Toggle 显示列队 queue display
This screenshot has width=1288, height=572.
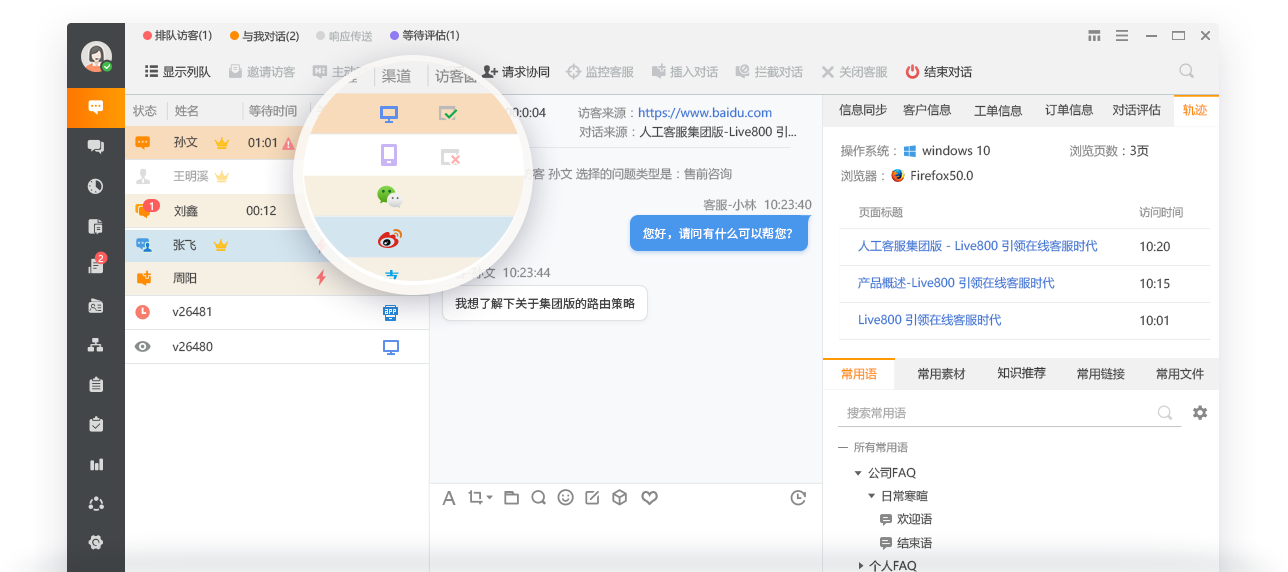pyautogui.click(x=178, y=72)
